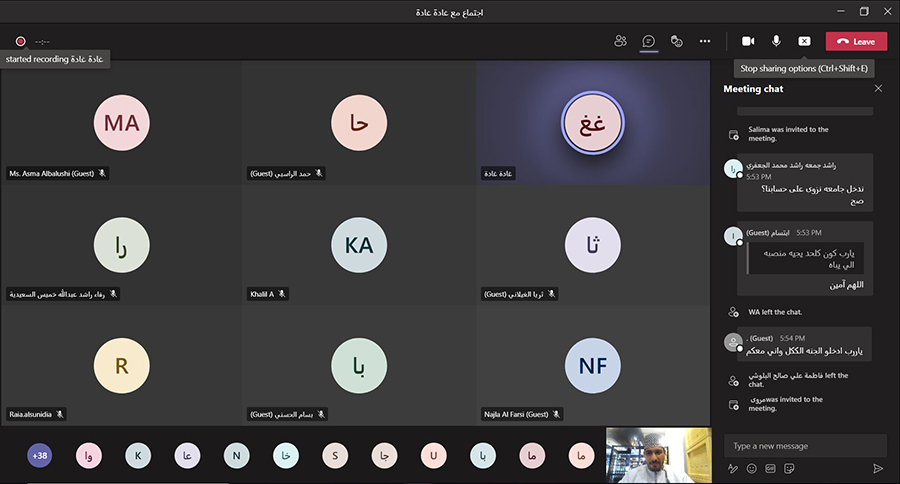Click the N participant bubble in bottom strip

pos(236,456)
